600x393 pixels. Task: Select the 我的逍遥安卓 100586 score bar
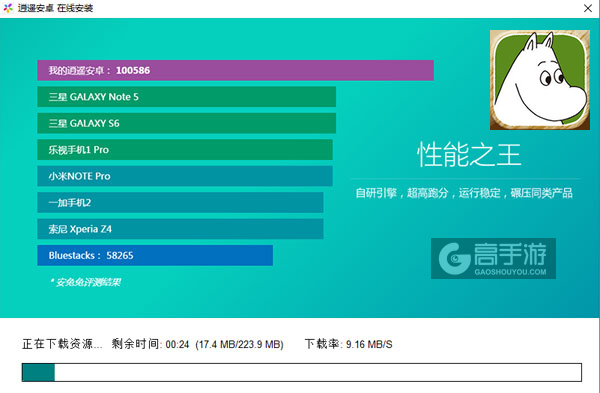tap(235, 70)
